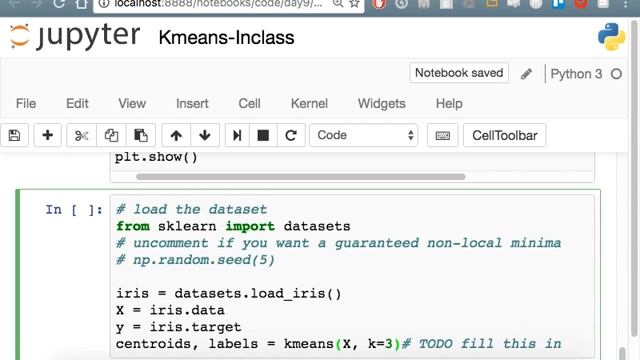
Task: Click the pencil edit mode indicator
Action: (x=527, y=74)
